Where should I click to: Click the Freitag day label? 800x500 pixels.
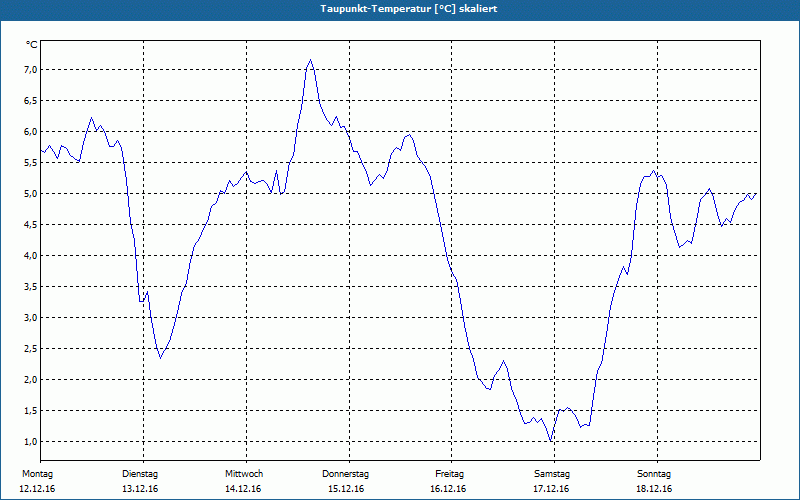[x=449, y=474]
